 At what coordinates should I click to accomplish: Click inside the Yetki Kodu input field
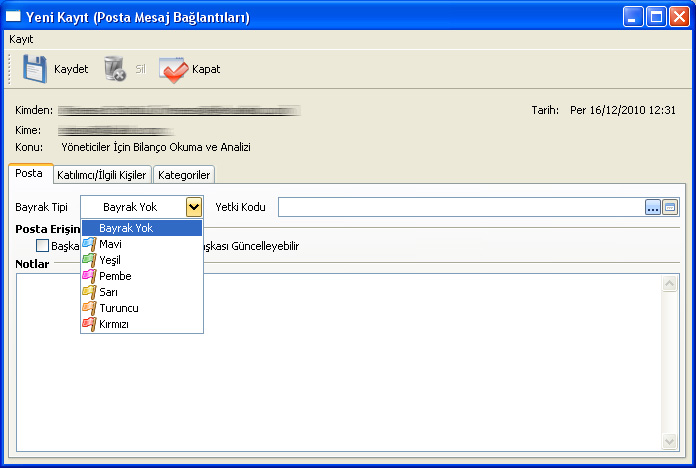point(460,207)
